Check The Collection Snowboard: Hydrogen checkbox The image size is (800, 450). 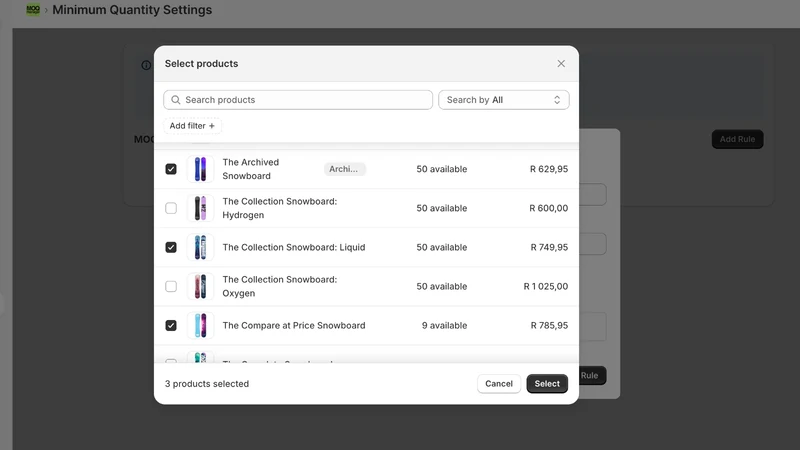[171, 208]
